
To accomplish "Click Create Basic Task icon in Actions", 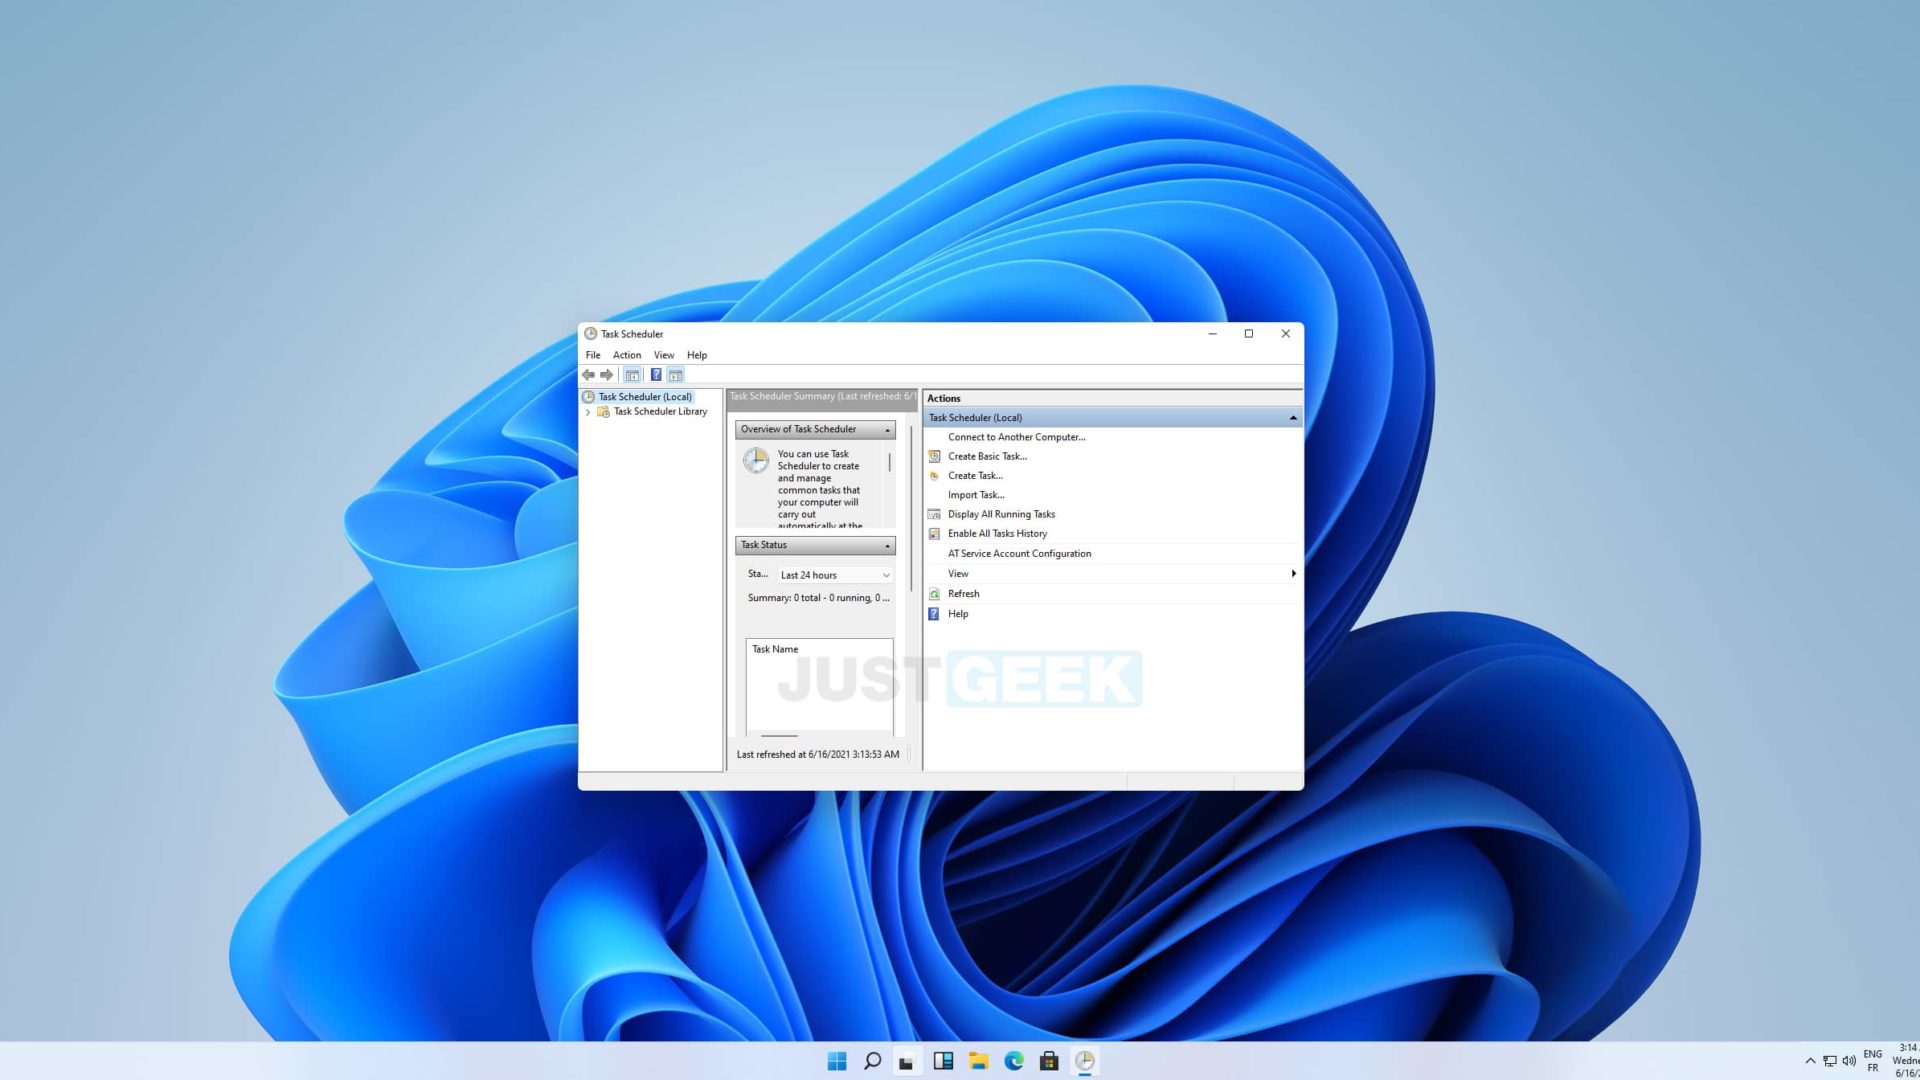I will click(934, 456).
